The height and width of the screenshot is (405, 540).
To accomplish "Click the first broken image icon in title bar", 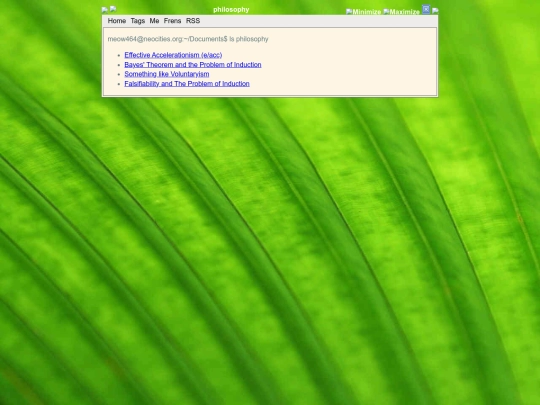I will point(105,10).
